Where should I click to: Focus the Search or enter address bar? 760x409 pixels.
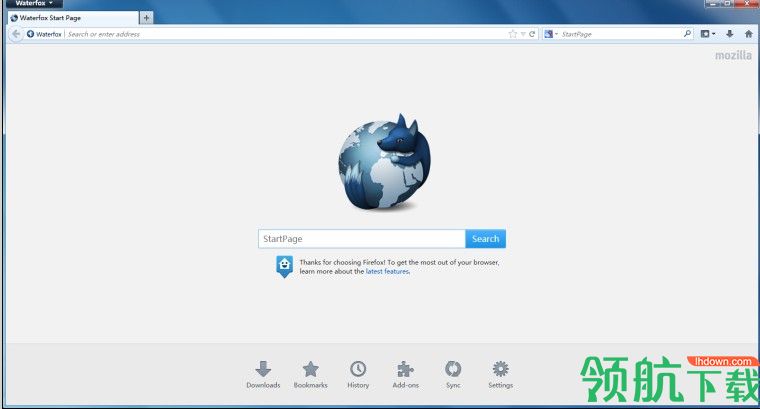[x=286, y=34]
